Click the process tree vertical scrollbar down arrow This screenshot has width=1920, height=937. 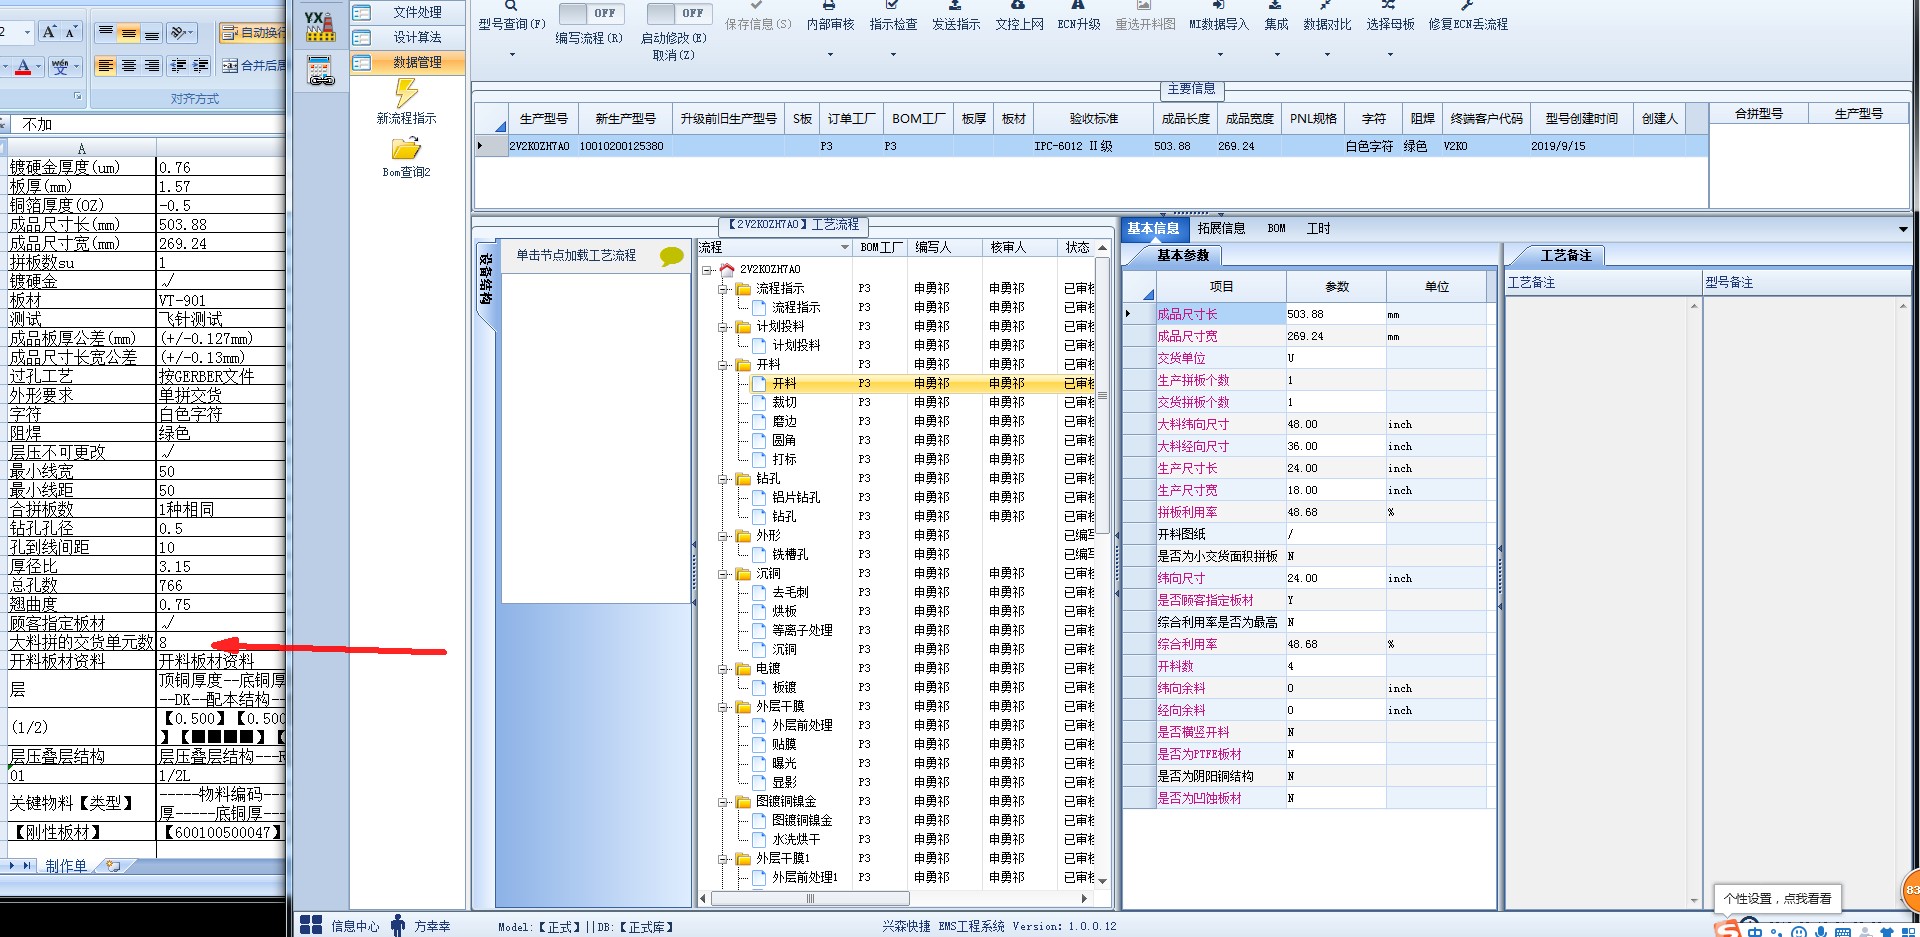1102,881
